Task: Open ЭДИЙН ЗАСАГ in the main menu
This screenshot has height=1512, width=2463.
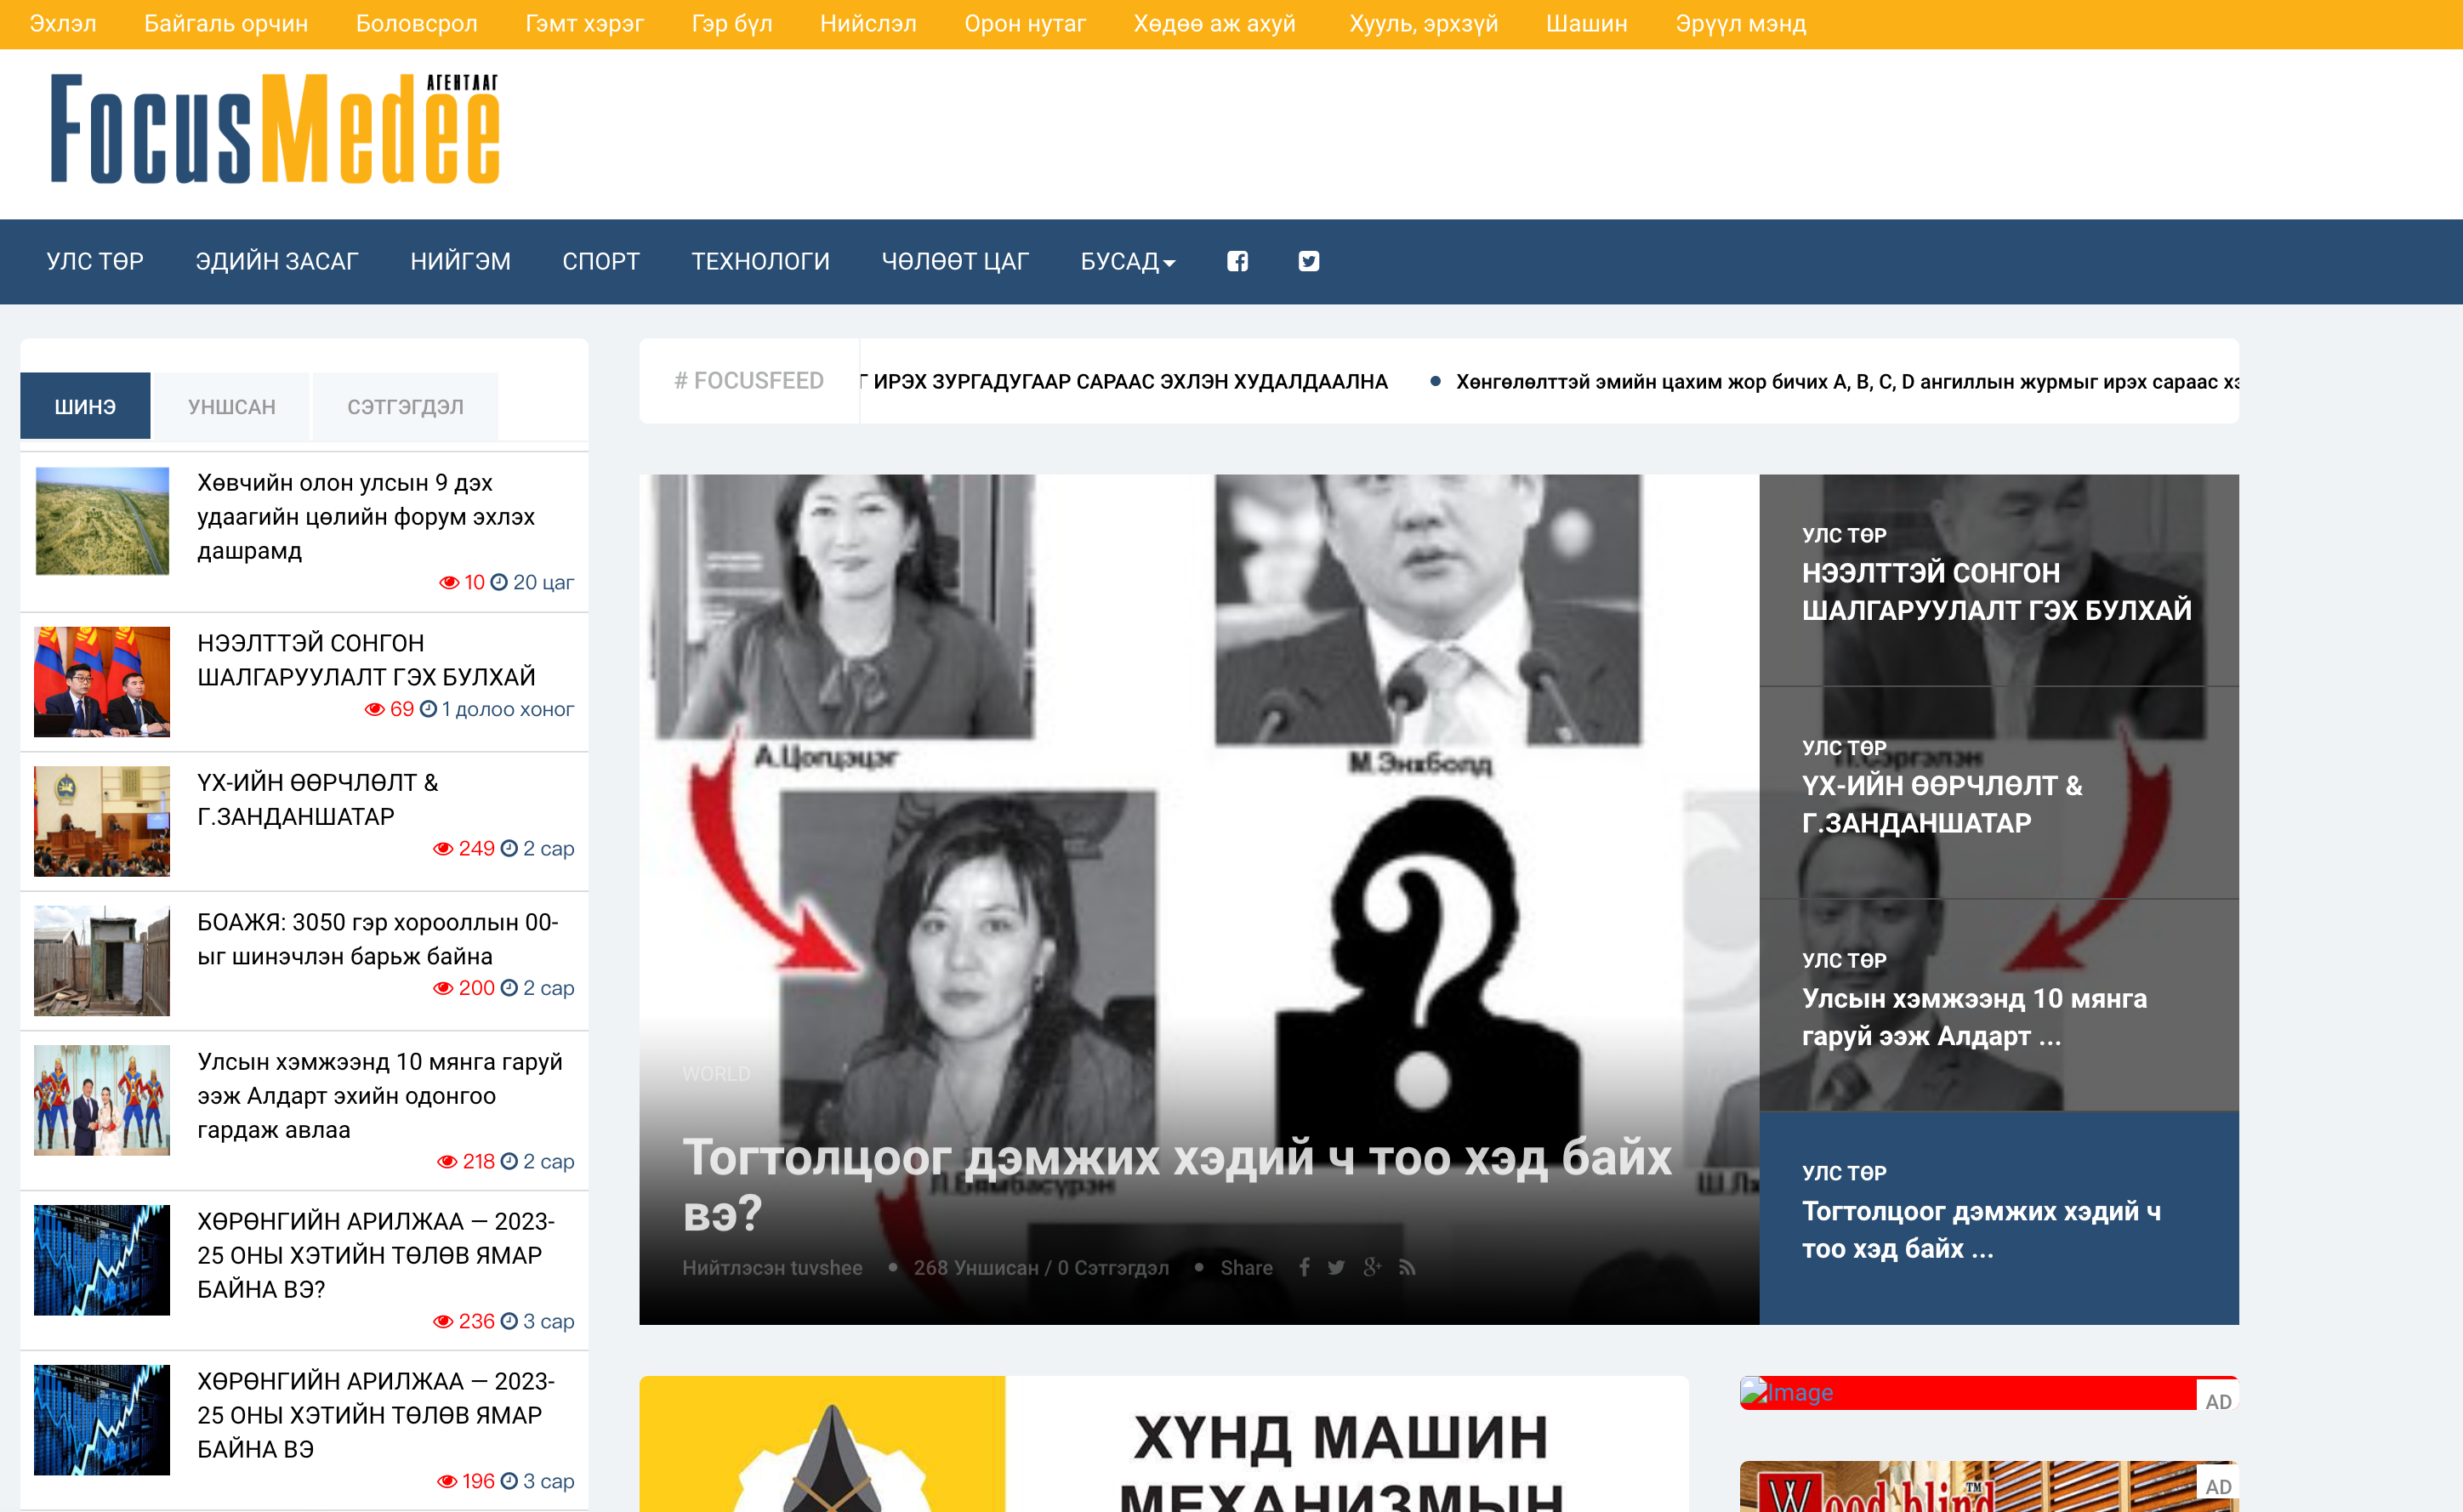Action: pos(277,261)
